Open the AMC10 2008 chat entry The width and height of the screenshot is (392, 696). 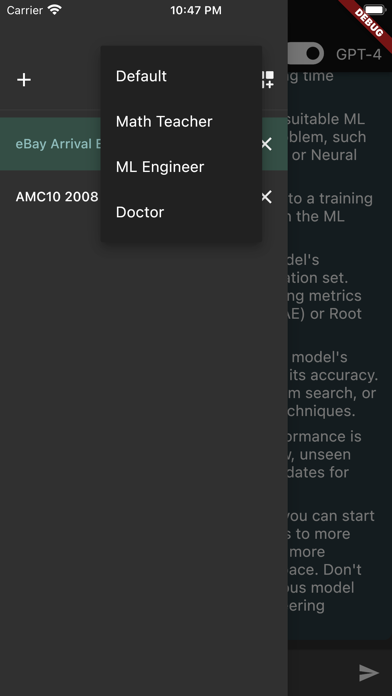pos(57,197)
